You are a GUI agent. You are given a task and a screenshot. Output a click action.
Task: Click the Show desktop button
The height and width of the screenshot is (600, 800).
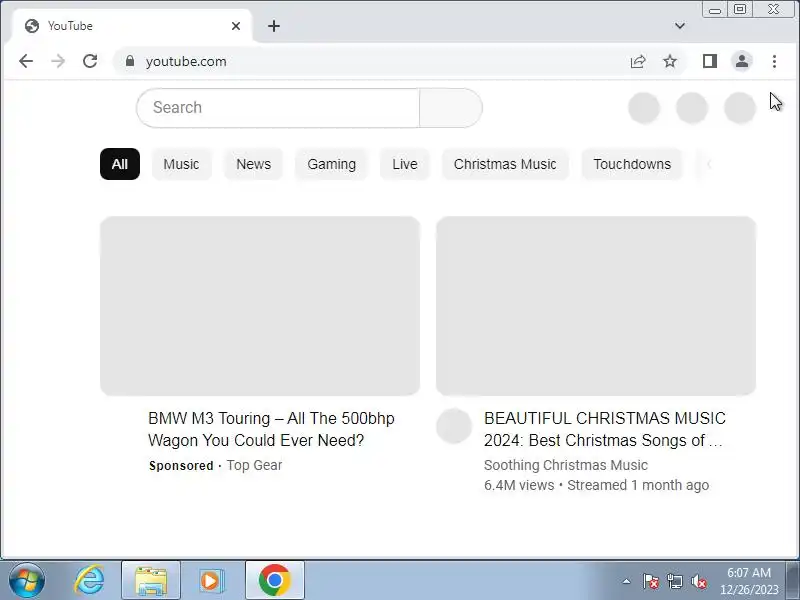pyautogui.click(x=793, y=581)
